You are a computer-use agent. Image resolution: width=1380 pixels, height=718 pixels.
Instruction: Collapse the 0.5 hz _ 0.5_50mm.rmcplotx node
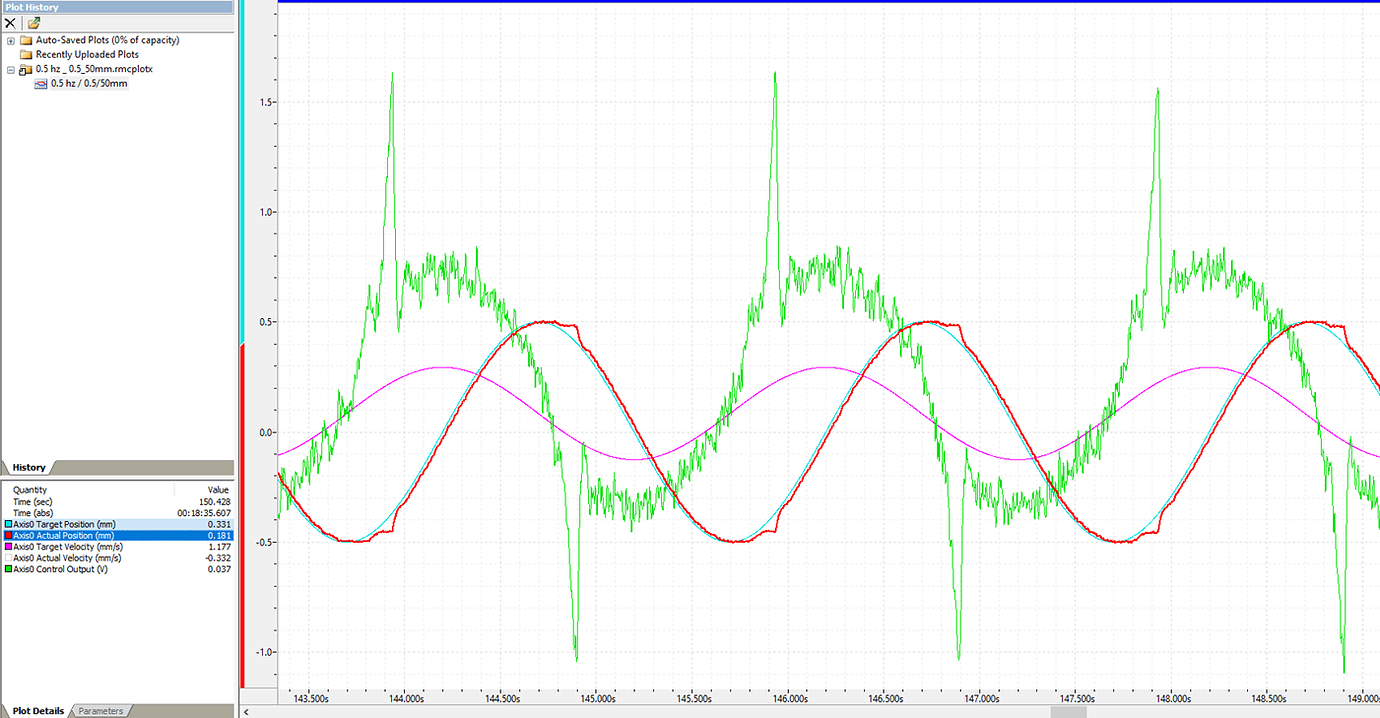pyautogui.click(x=11, y=69)
